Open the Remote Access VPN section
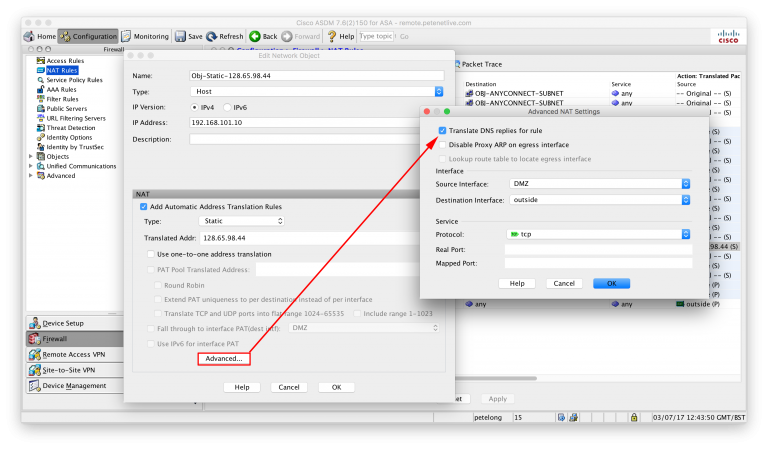This screenshot has height=449, width=768. pos(74,354)
